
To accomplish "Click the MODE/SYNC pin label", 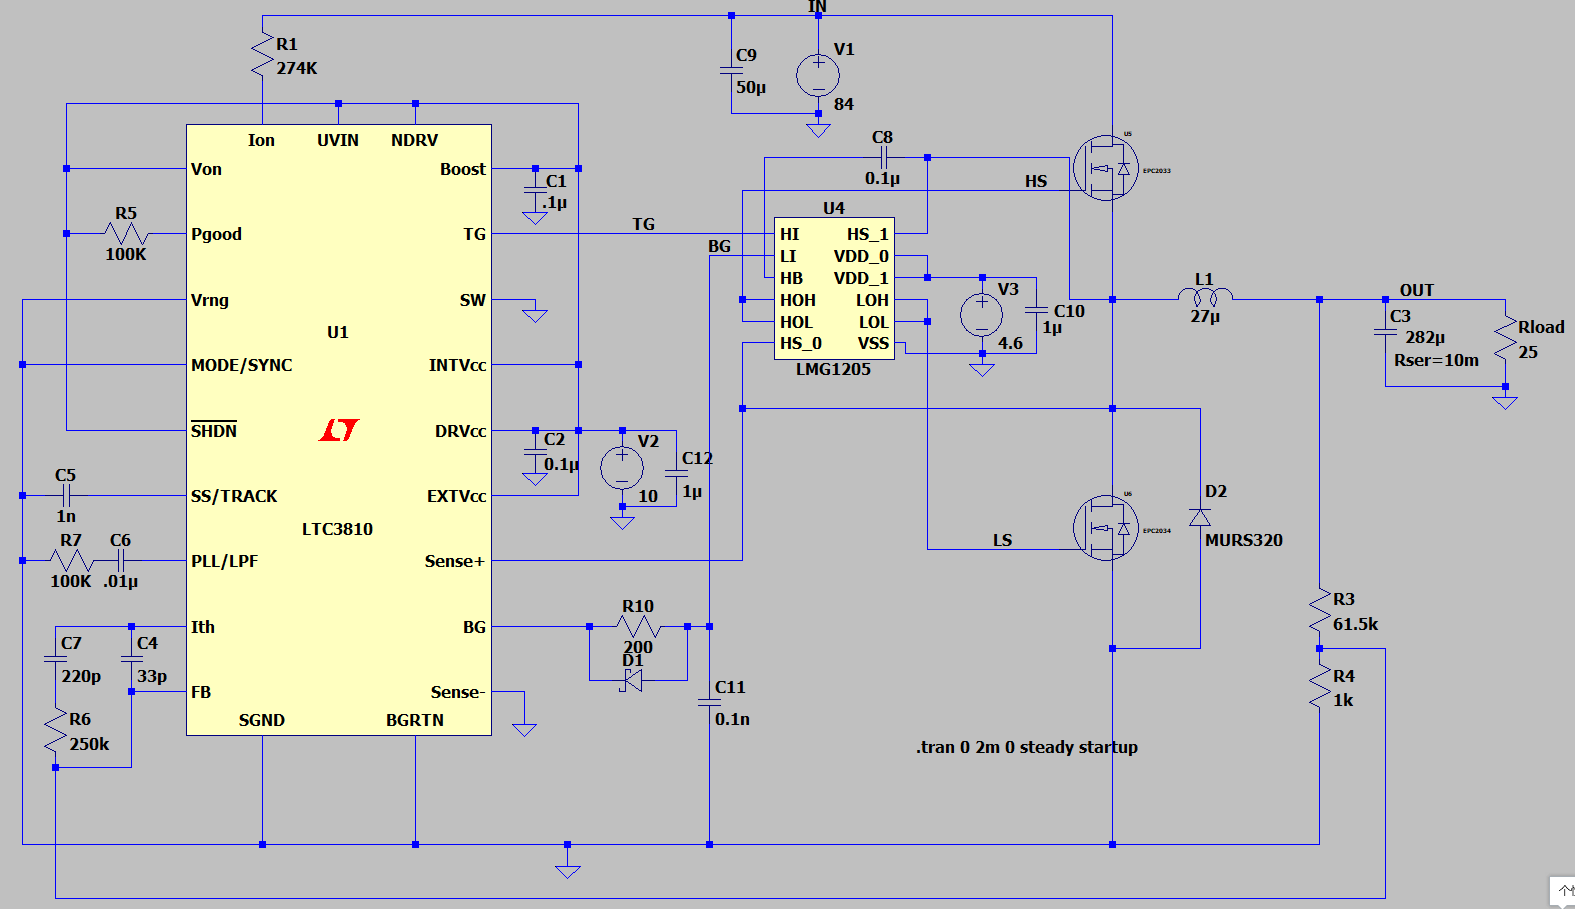I will [242, 365].
